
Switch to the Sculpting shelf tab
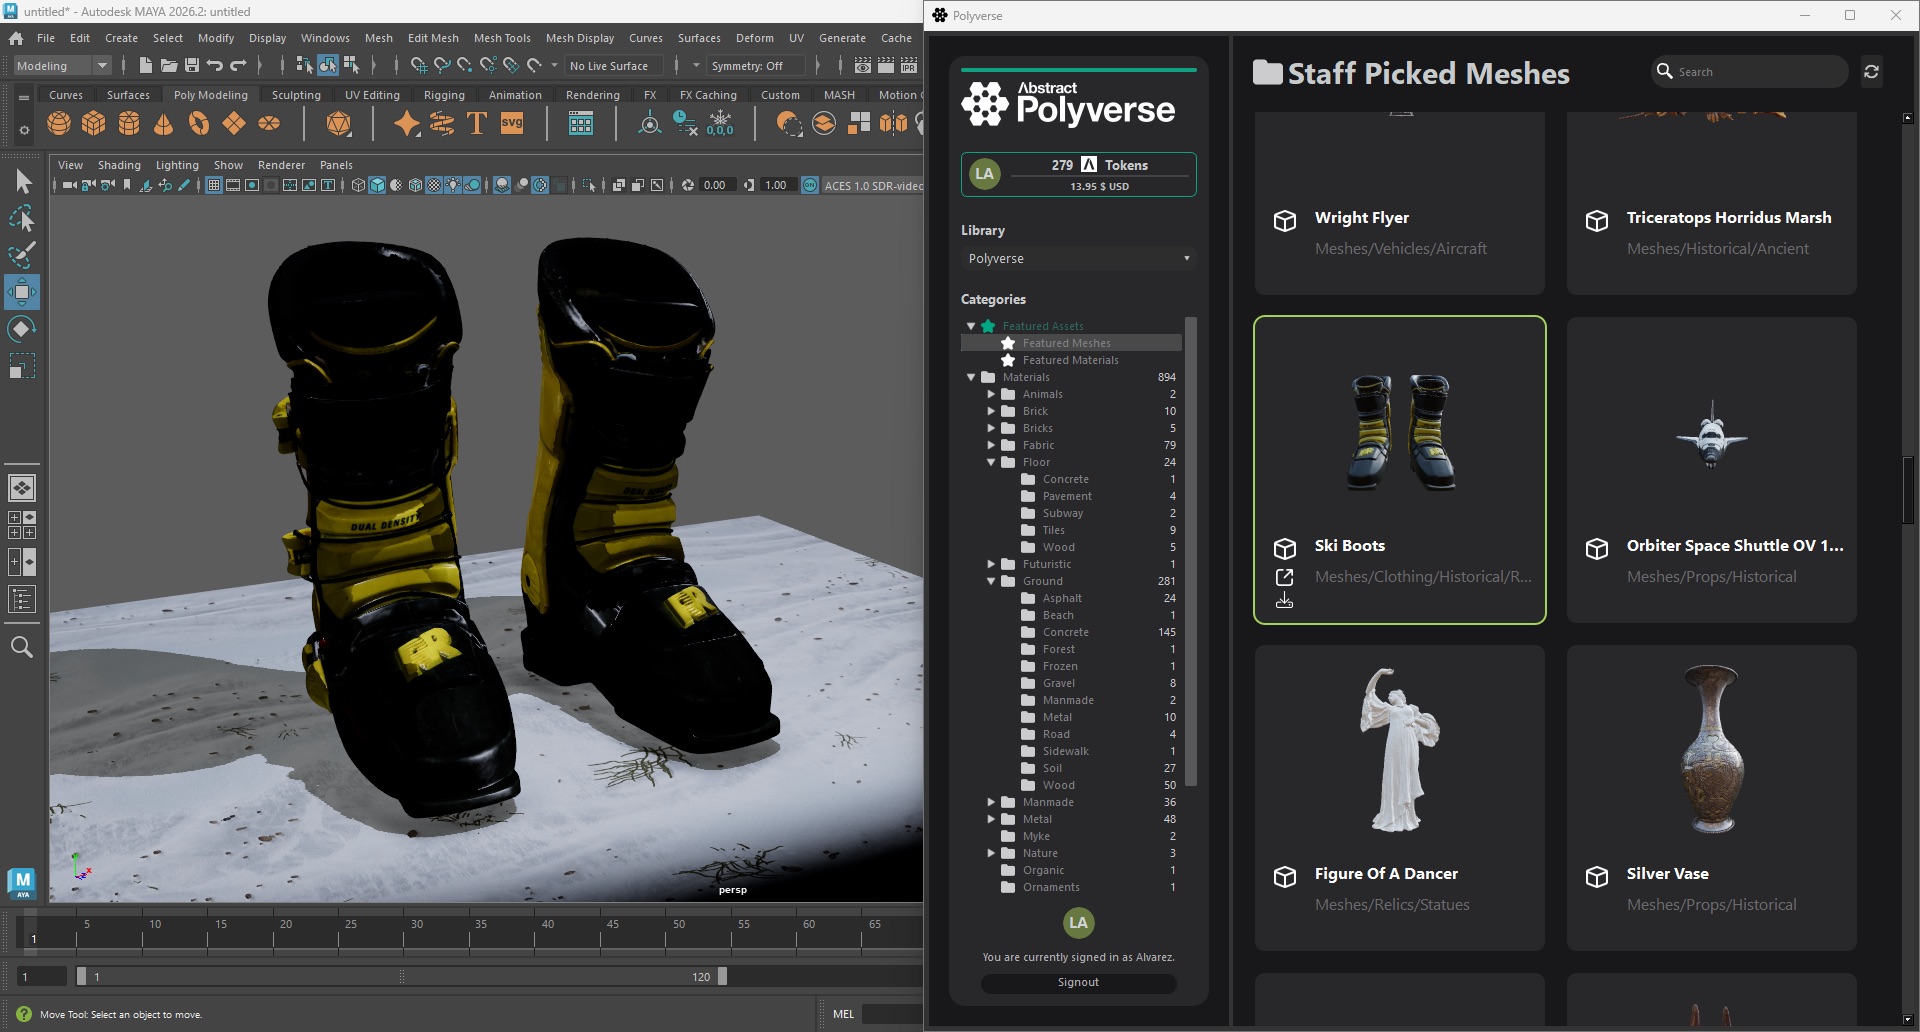coord(296,95)
